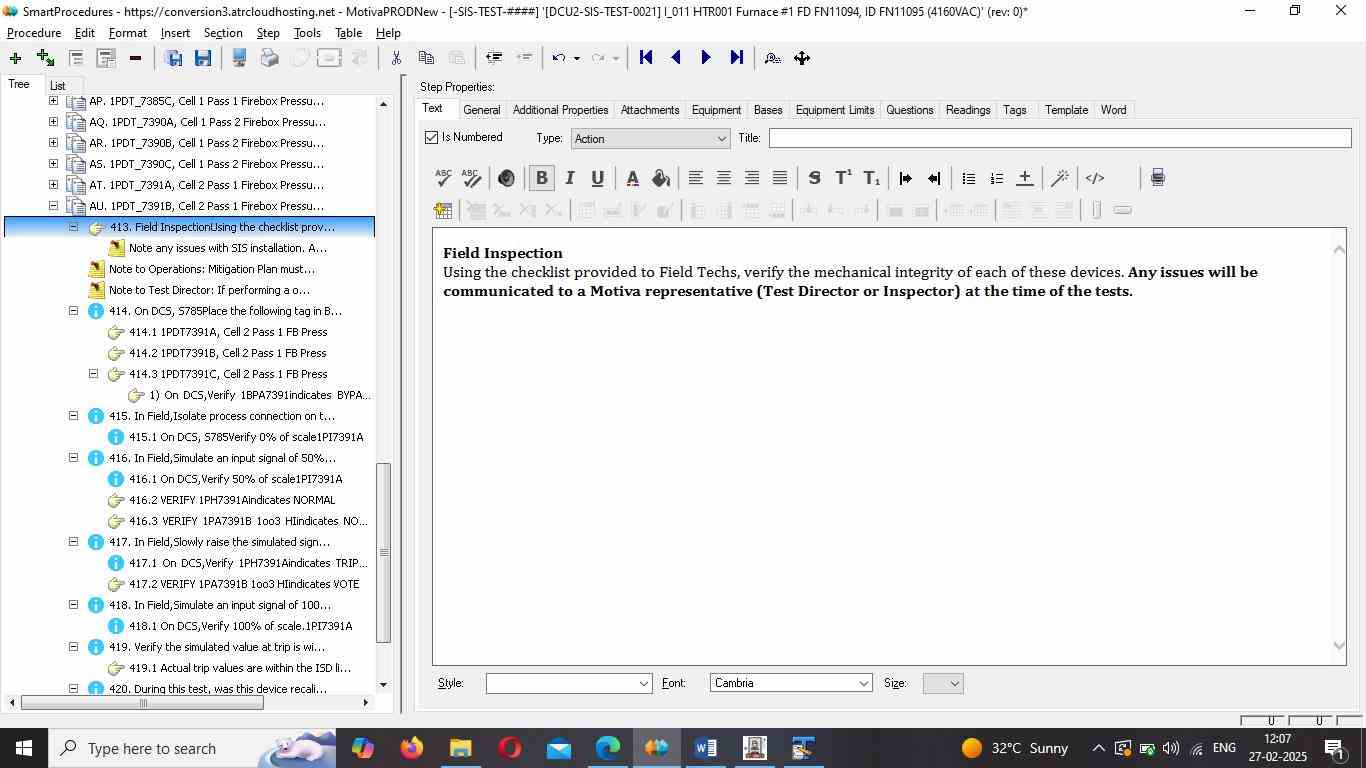Click the Insert Table icon
Image resolution: width=1366 pixels, height=768 pixels.
(443, 210)
